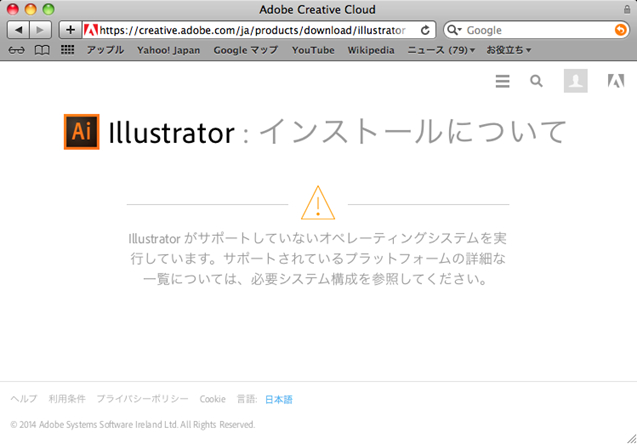Open the Google search magnifier dropdown

(454, 30)
